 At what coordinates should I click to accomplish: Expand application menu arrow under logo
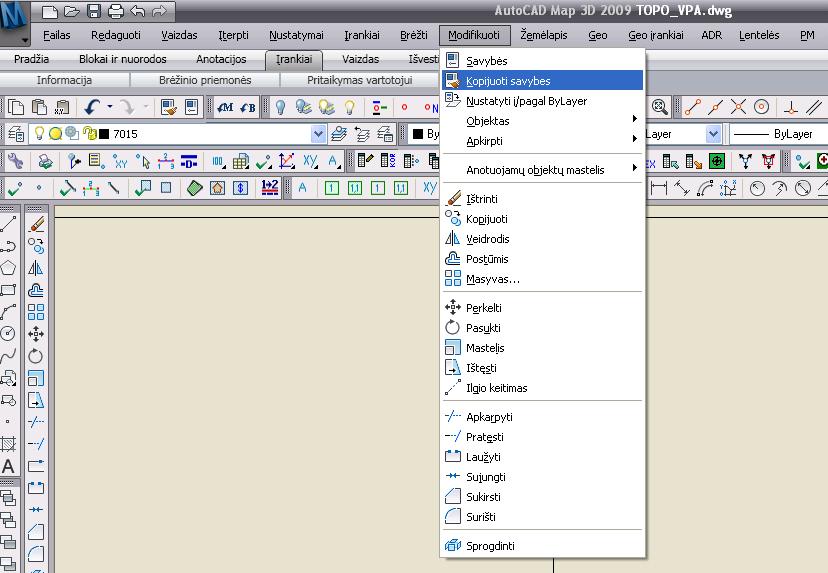point(25,40)
